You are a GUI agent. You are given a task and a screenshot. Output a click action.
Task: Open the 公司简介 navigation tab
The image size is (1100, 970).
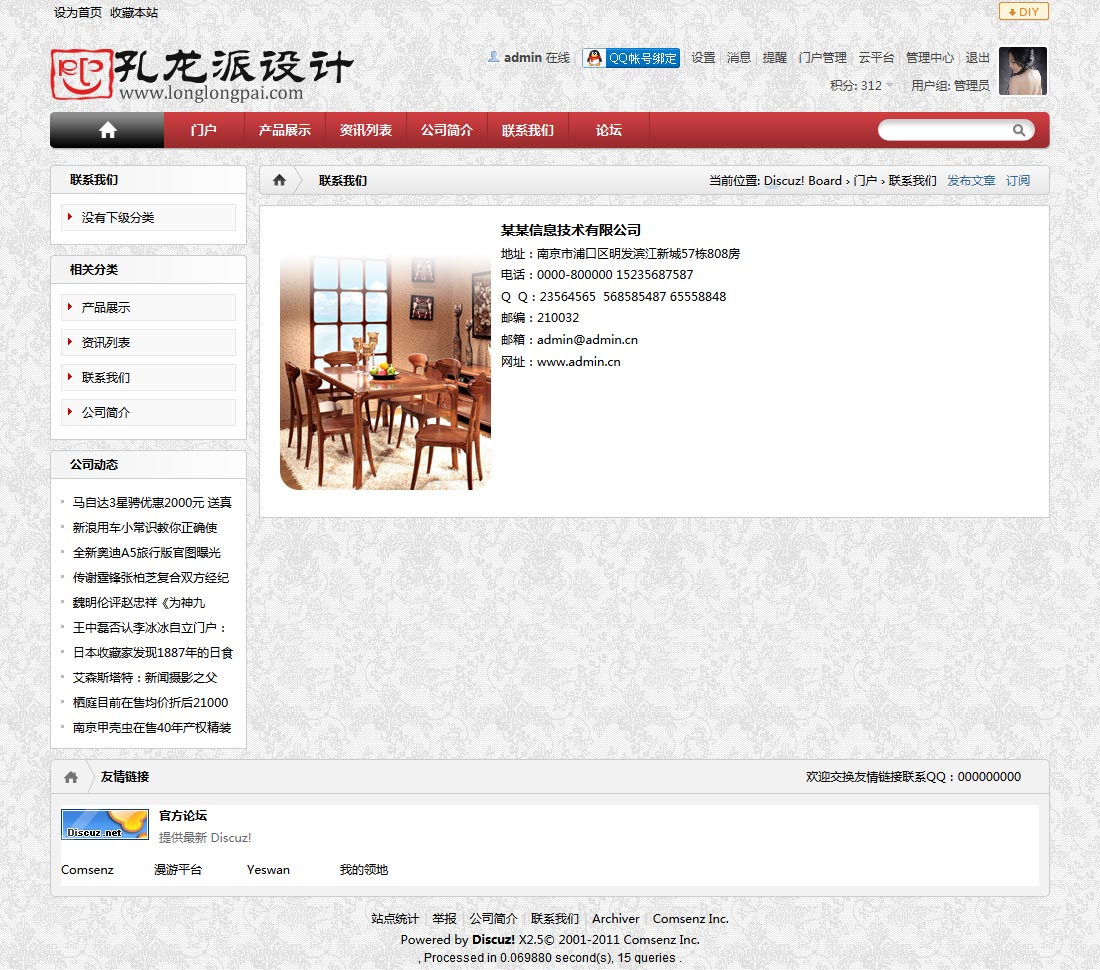point(447,130)
